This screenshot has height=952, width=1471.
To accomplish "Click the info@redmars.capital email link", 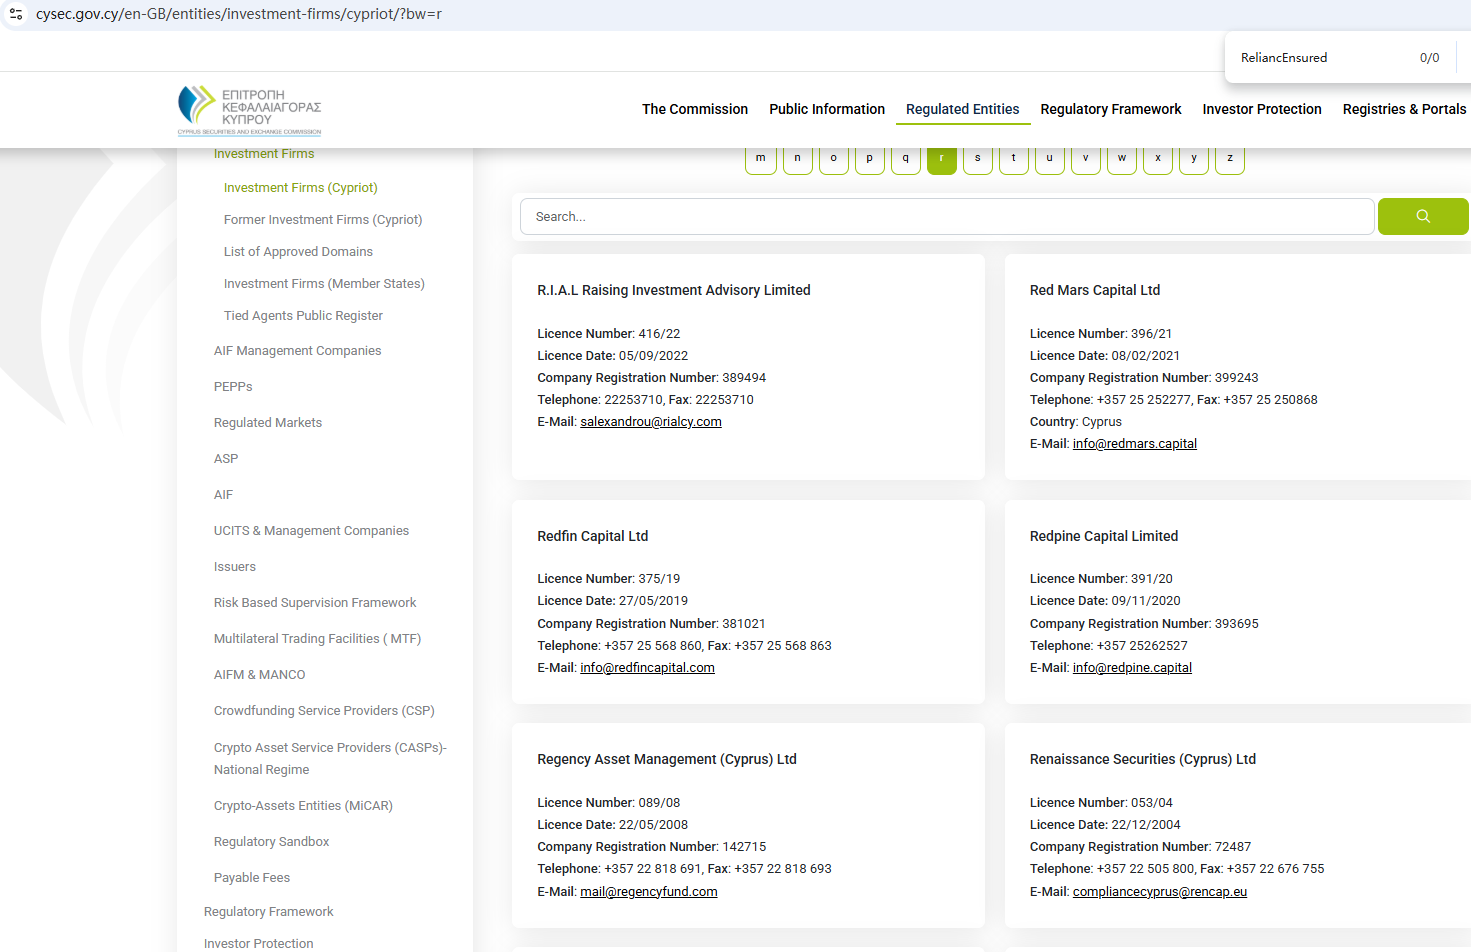I will pos(1134,444).
